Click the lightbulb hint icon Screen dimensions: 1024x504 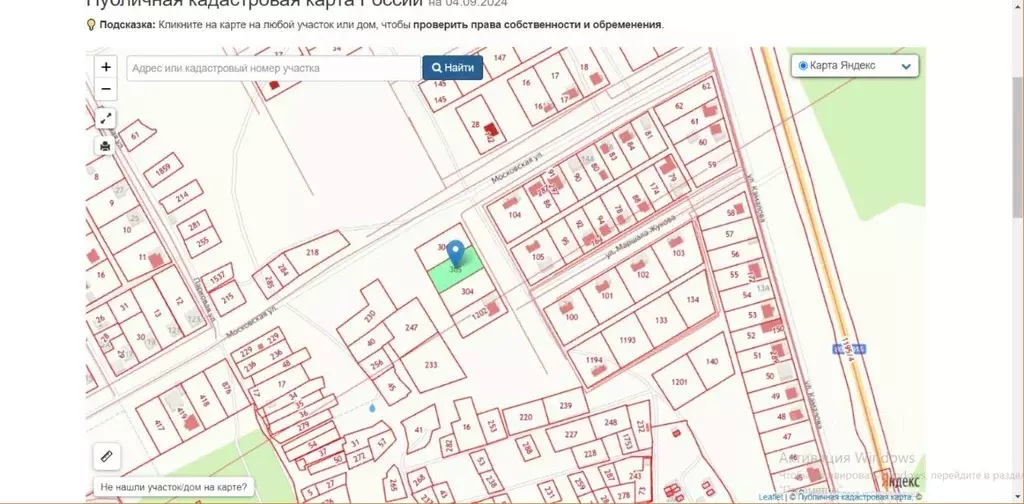coord(91,24)
